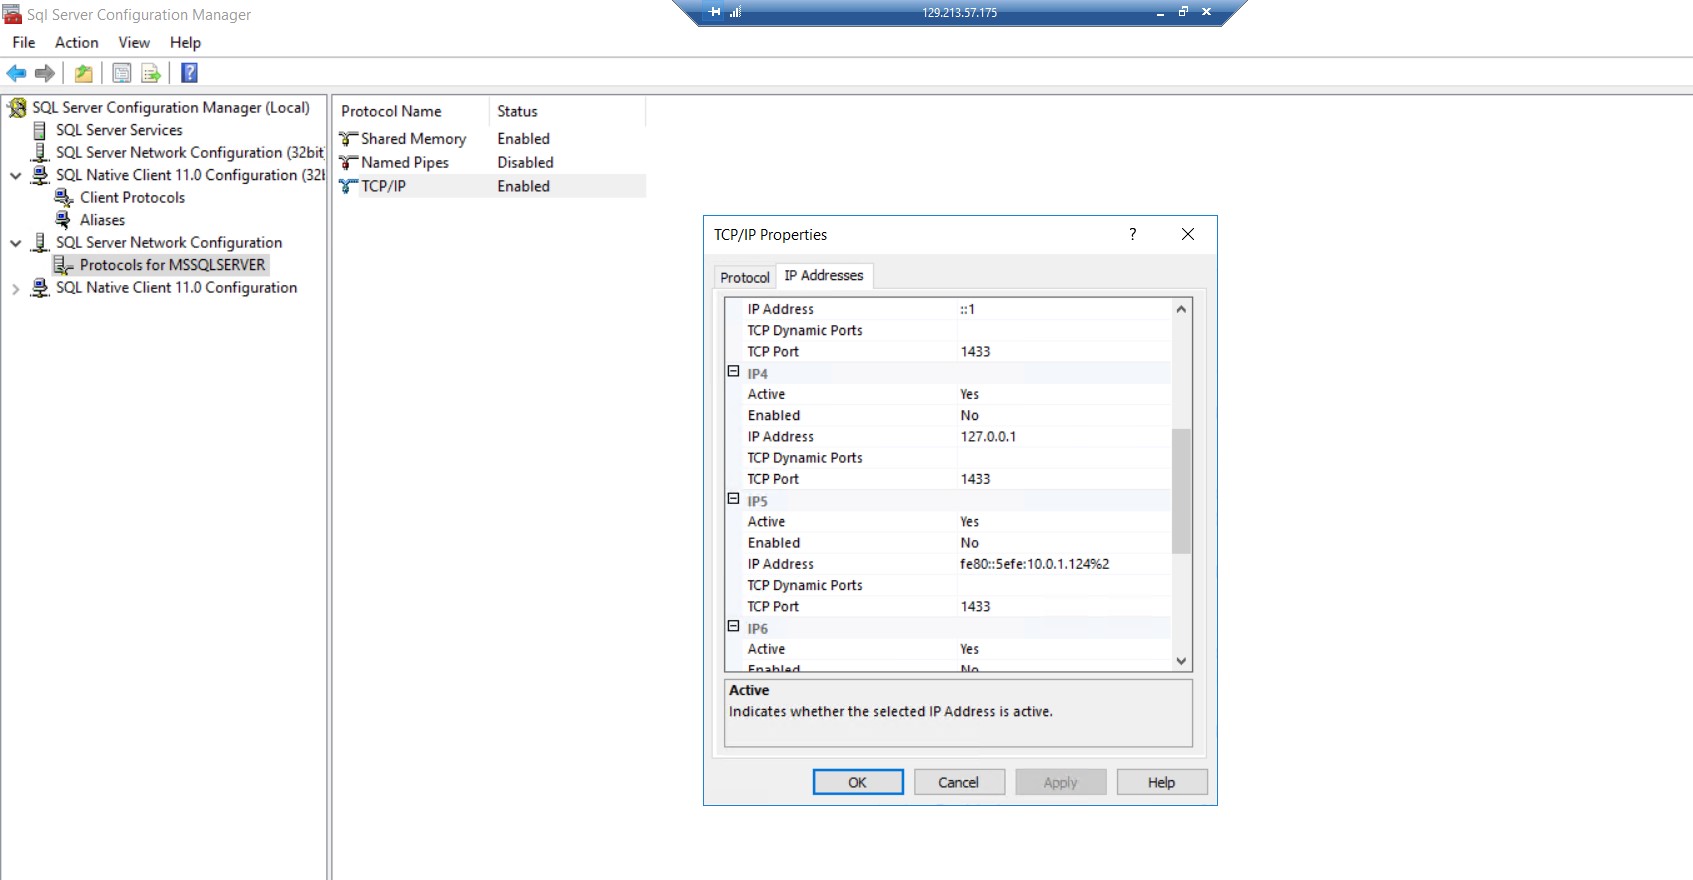Select the IP4 Enabled value No

pos(1065,415)
